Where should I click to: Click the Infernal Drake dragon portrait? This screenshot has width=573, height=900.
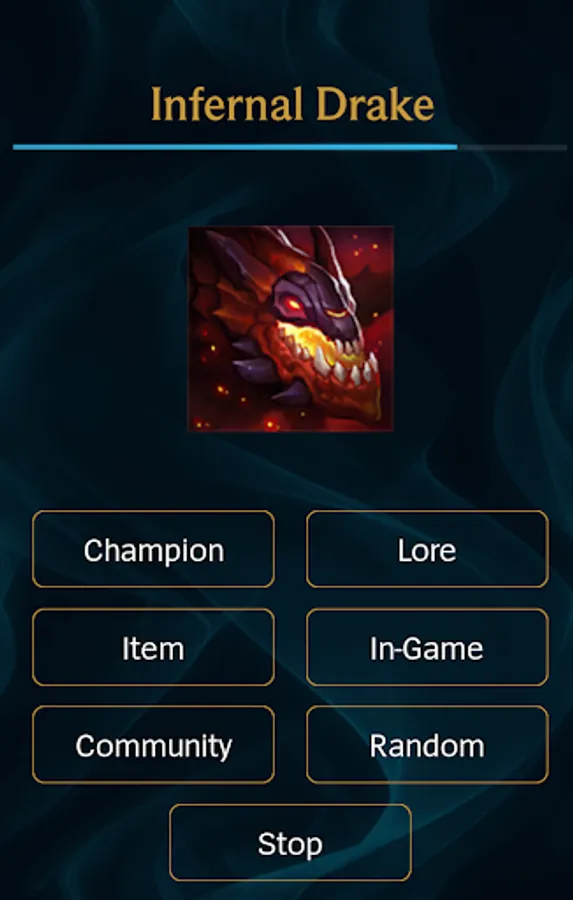click(291, 328)
